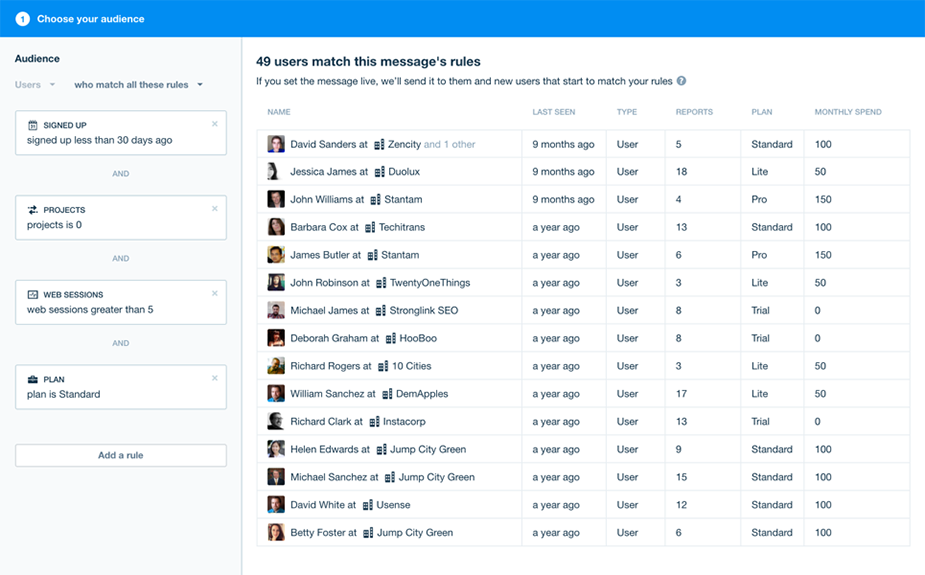The width and height of the screenshot is (925, 575).
Task: Open David Sanders' user profile link
Action: click(323, 144)
